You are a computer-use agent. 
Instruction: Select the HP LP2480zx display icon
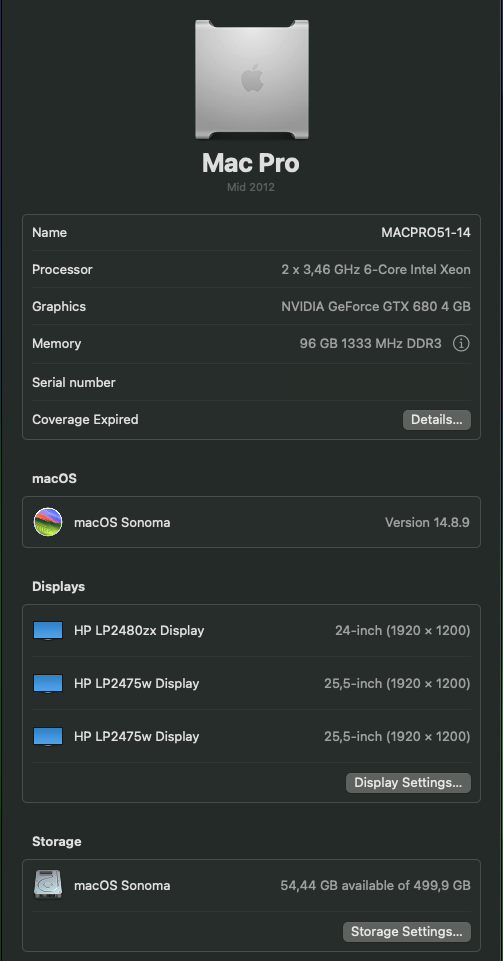[x=48, y=631]
